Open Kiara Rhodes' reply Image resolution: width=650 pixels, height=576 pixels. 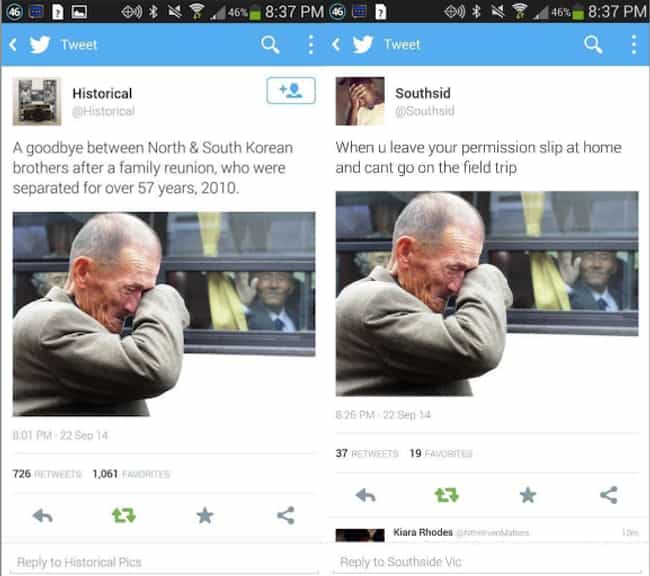pos(487,534)
